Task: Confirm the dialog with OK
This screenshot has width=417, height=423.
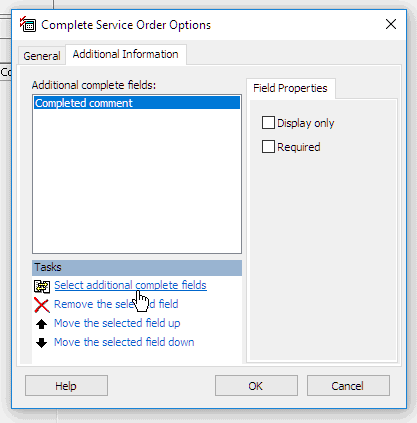Action: (x=256, y=386)
